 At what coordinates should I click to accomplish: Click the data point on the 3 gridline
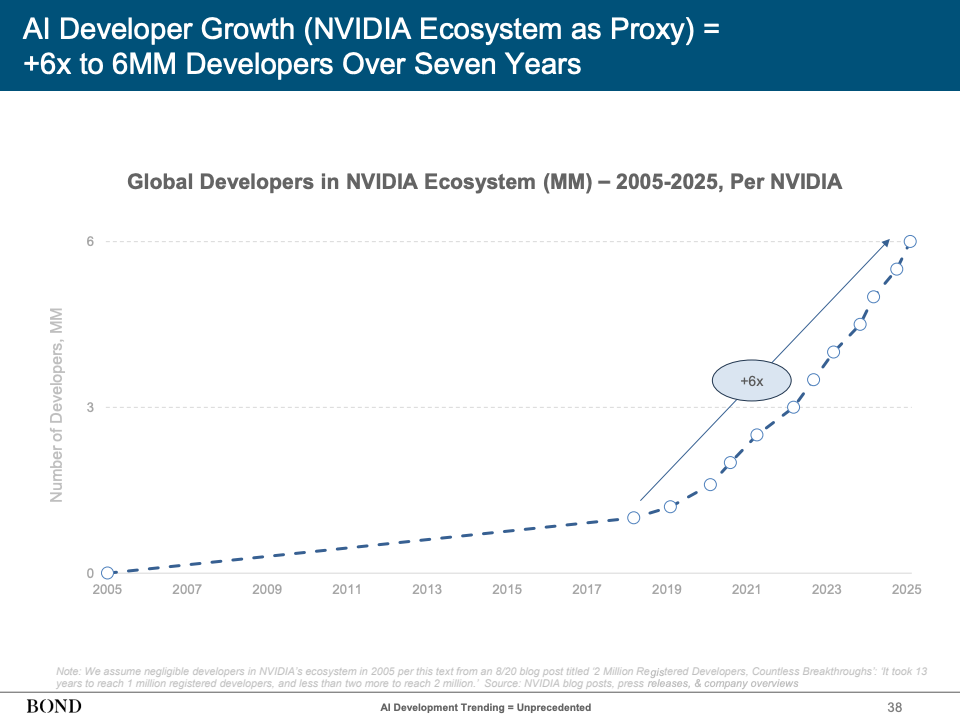(793, 407)
